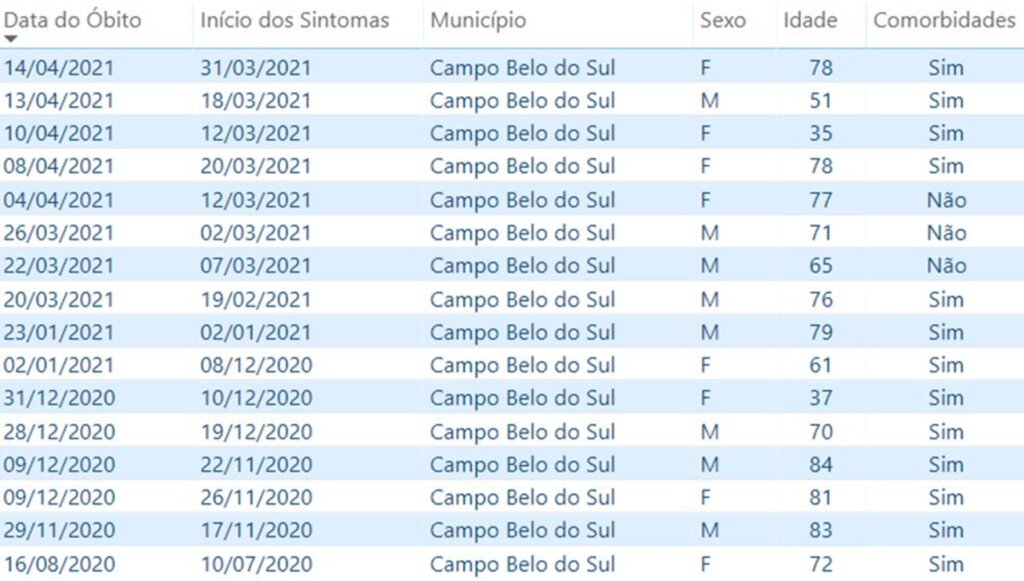Select the age 79 cell
The width and height of the screenshot is (1024, 581).
click(x=820, y=332)
